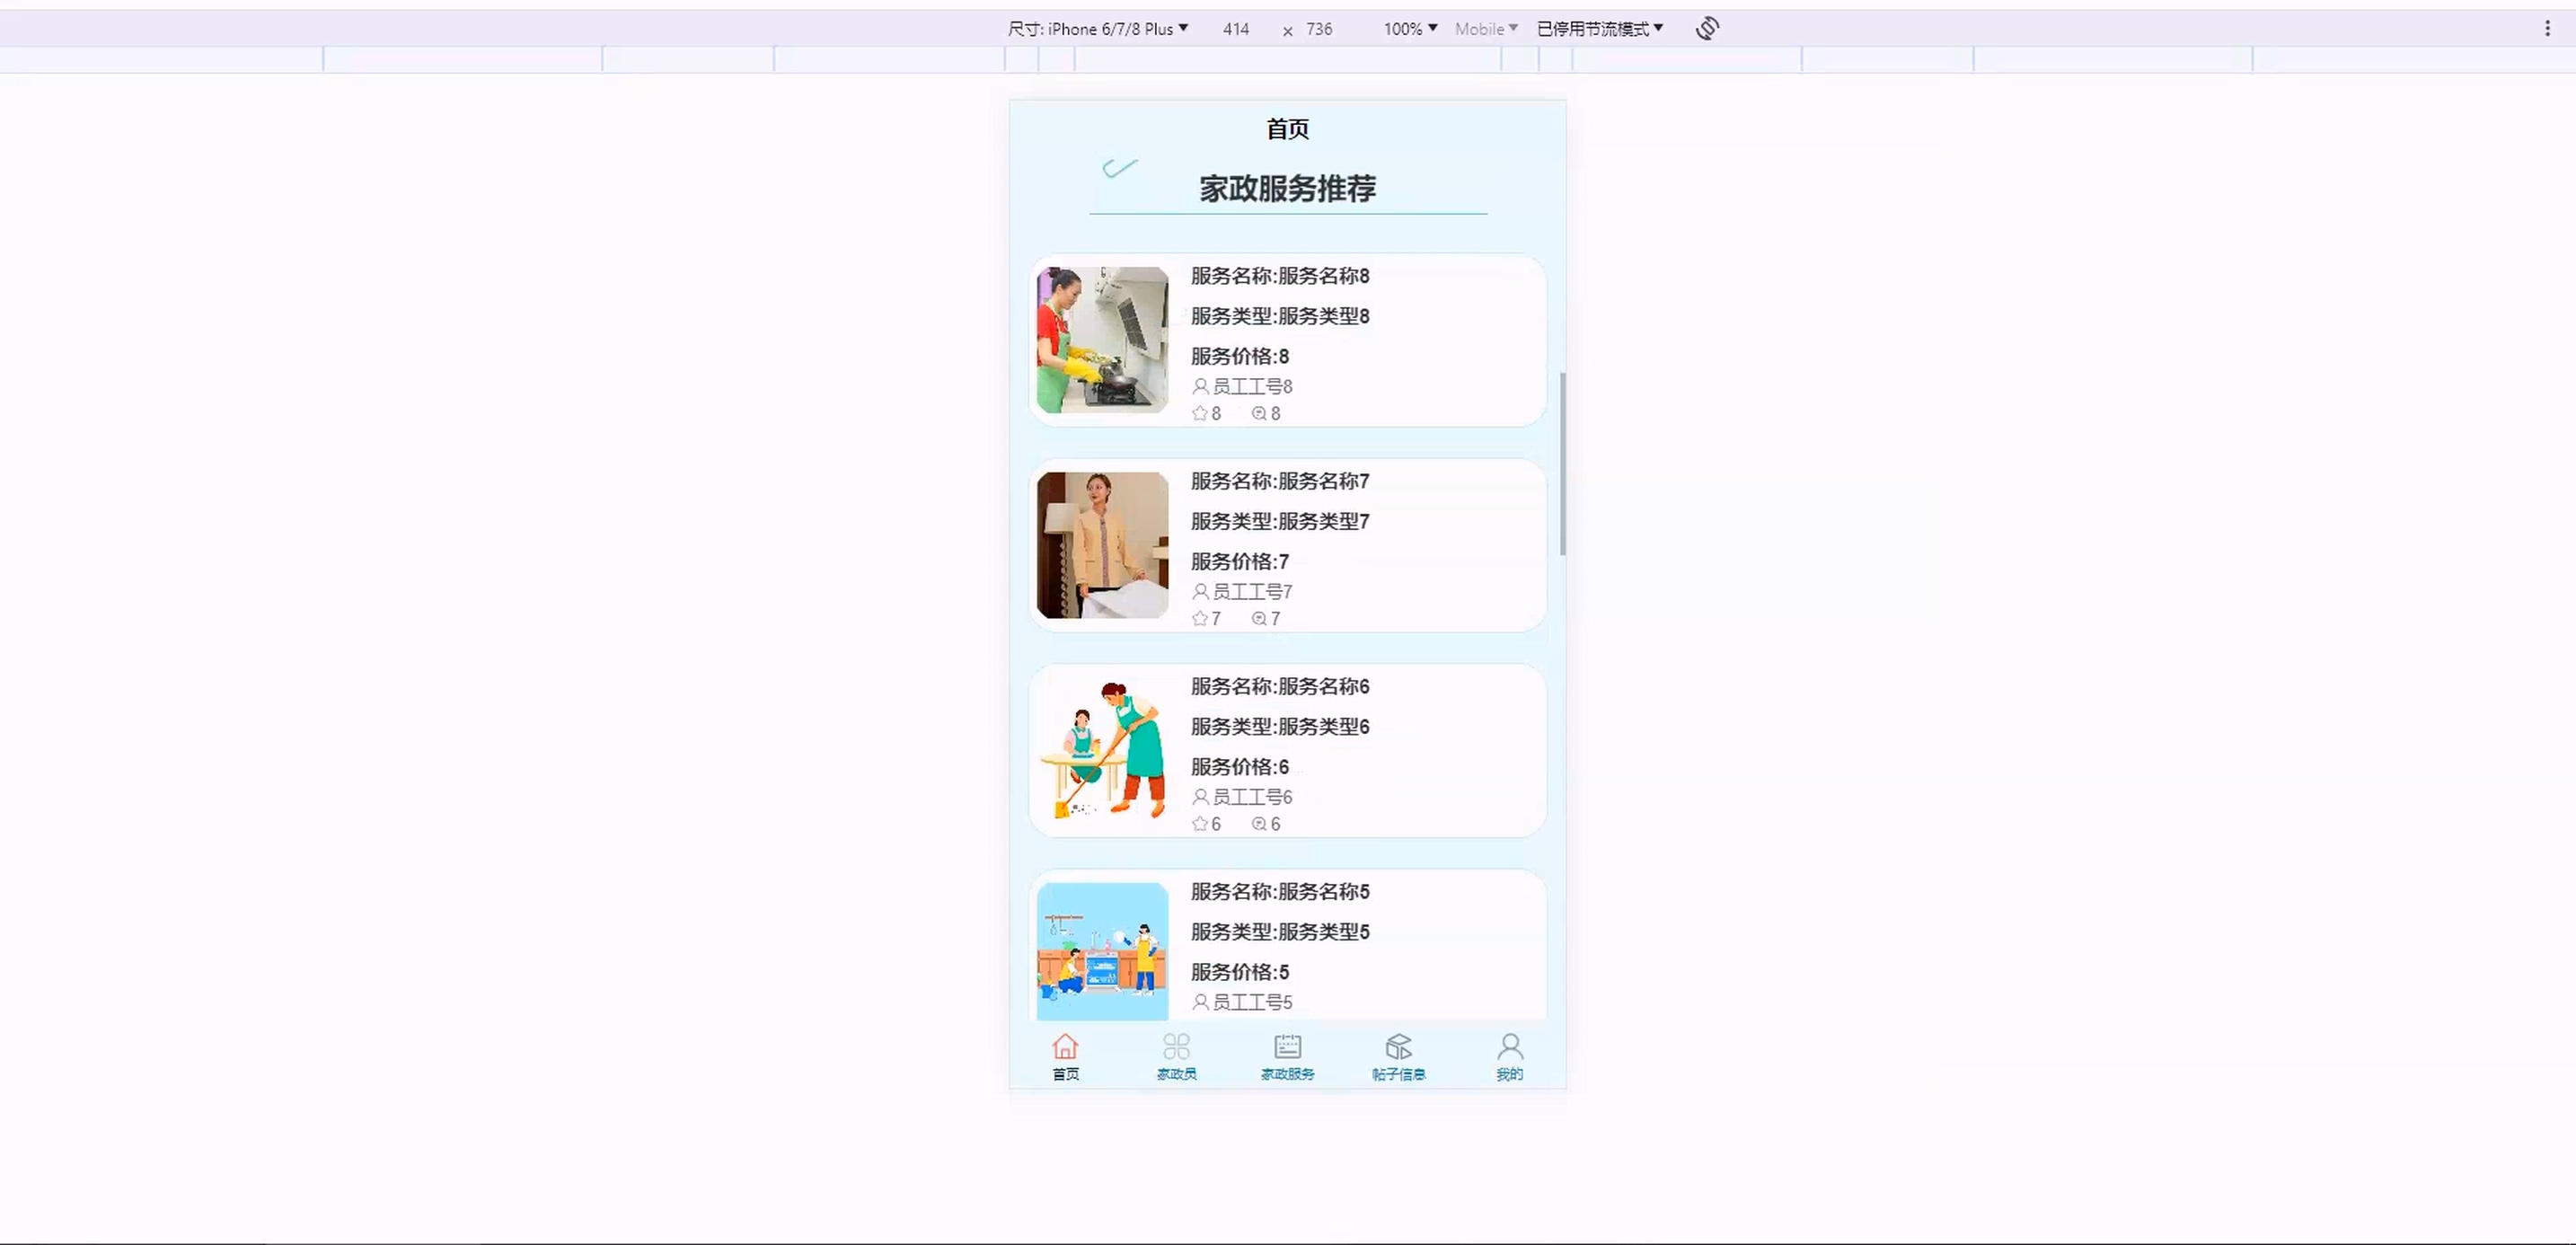Click the star icon on service 8
Image resolution: width=2576 pixels, height=1245 pixels.
1200,413
